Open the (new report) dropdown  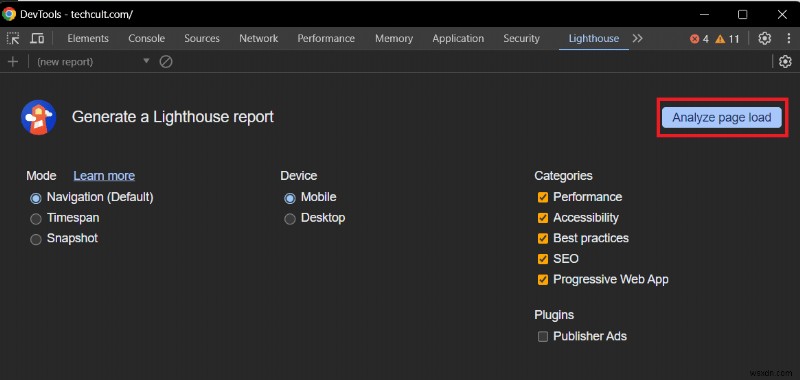tap(93, 62)
